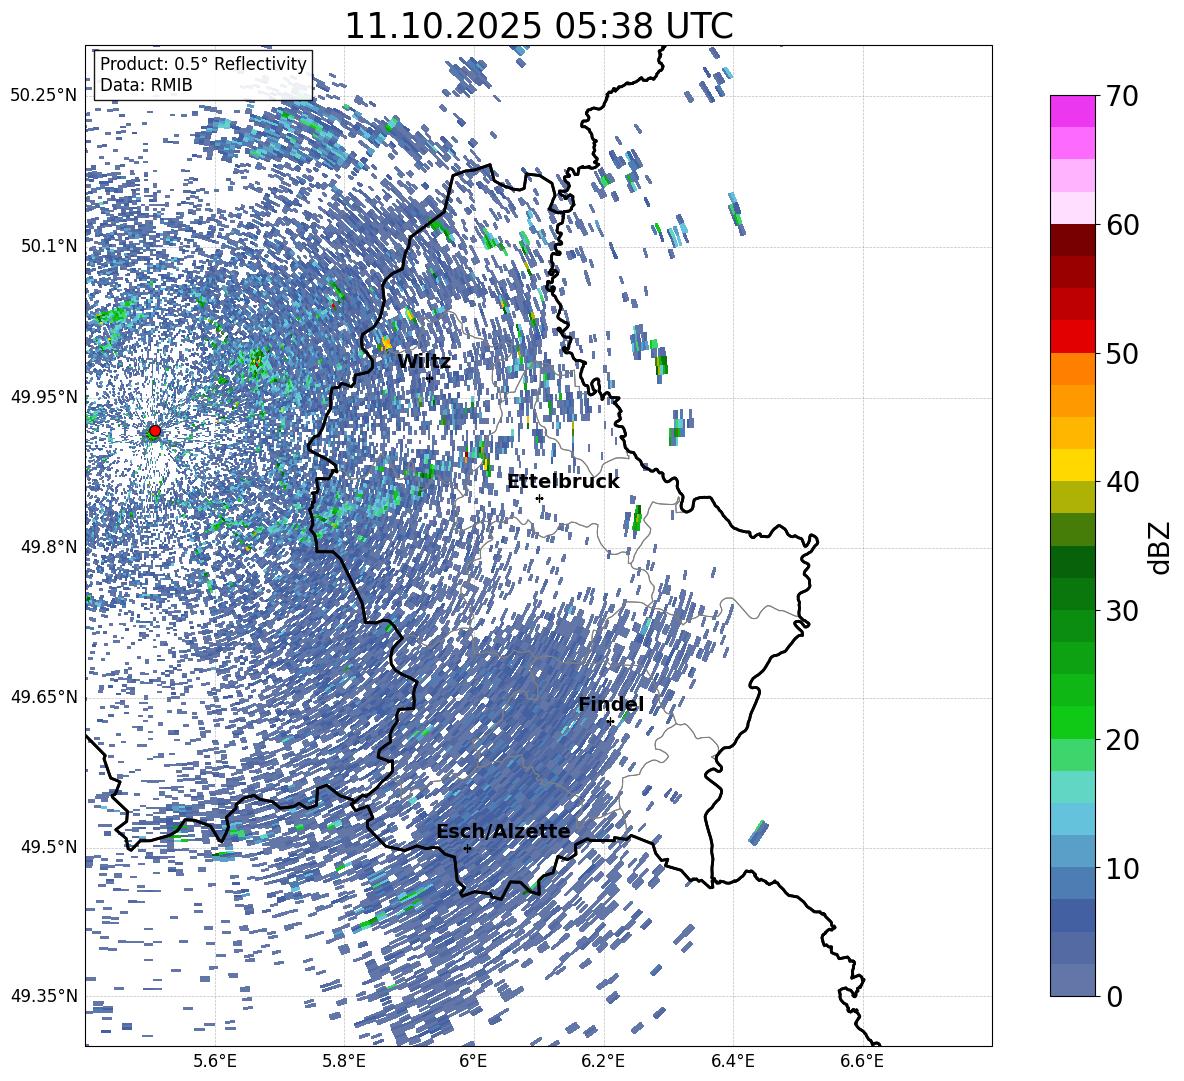Click the dark green colorbar segment near 30
The height and width of the screenshot is (1081, 1184).
tap(1072, 594)
